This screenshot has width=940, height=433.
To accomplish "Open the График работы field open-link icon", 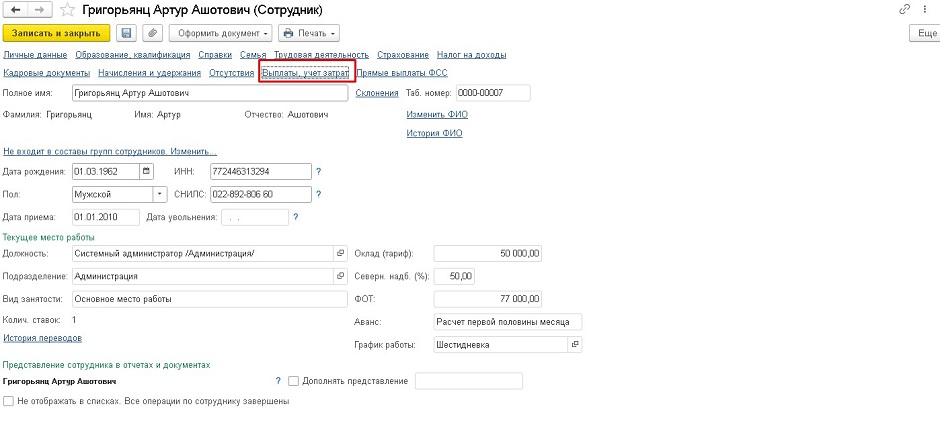I will 574,344.
